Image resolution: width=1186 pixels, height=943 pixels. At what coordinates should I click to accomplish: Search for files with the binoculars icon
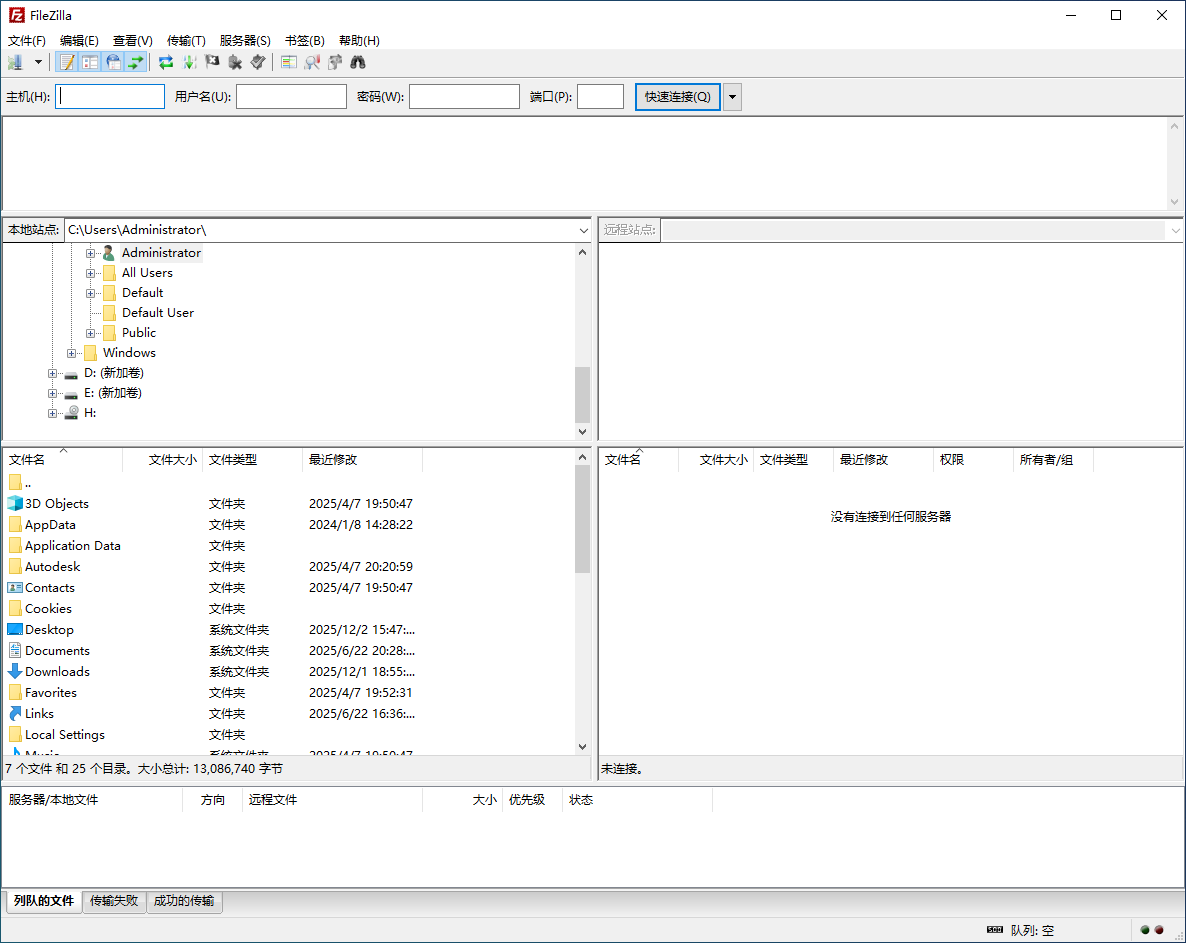pyautogui.click(x=358, y=62)
